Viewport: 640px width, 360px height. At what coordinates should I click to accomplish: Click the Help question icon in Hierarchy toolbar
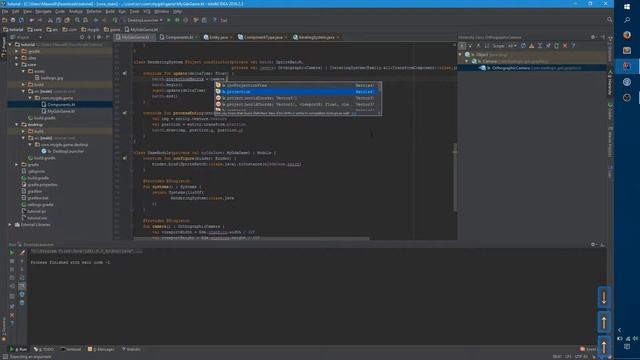[573, 46]
